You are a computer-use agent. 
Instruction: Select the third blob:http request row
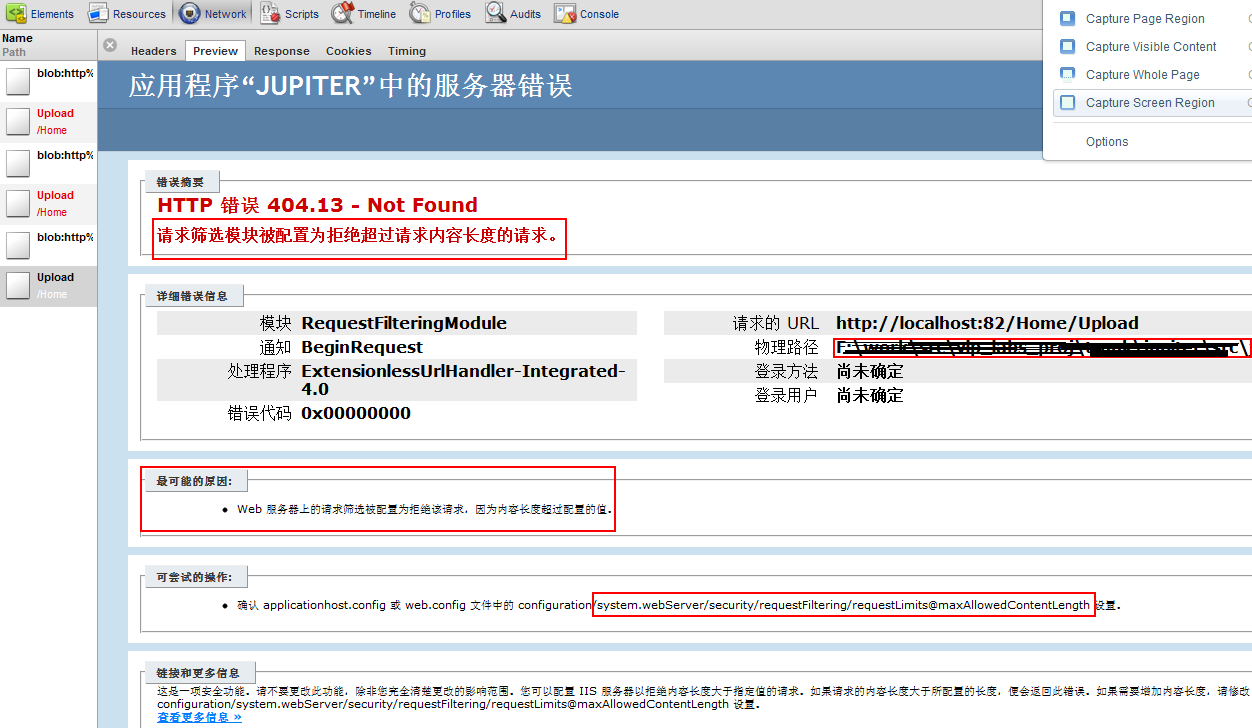(48, 245)
